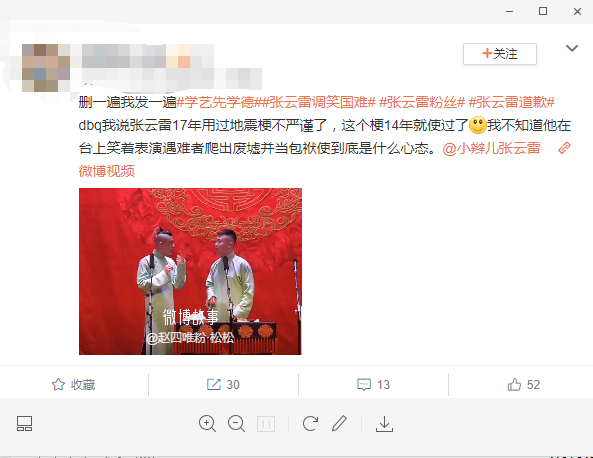
Task: Open hashtag #张云雷道歉#
Action: coord(512,102)
